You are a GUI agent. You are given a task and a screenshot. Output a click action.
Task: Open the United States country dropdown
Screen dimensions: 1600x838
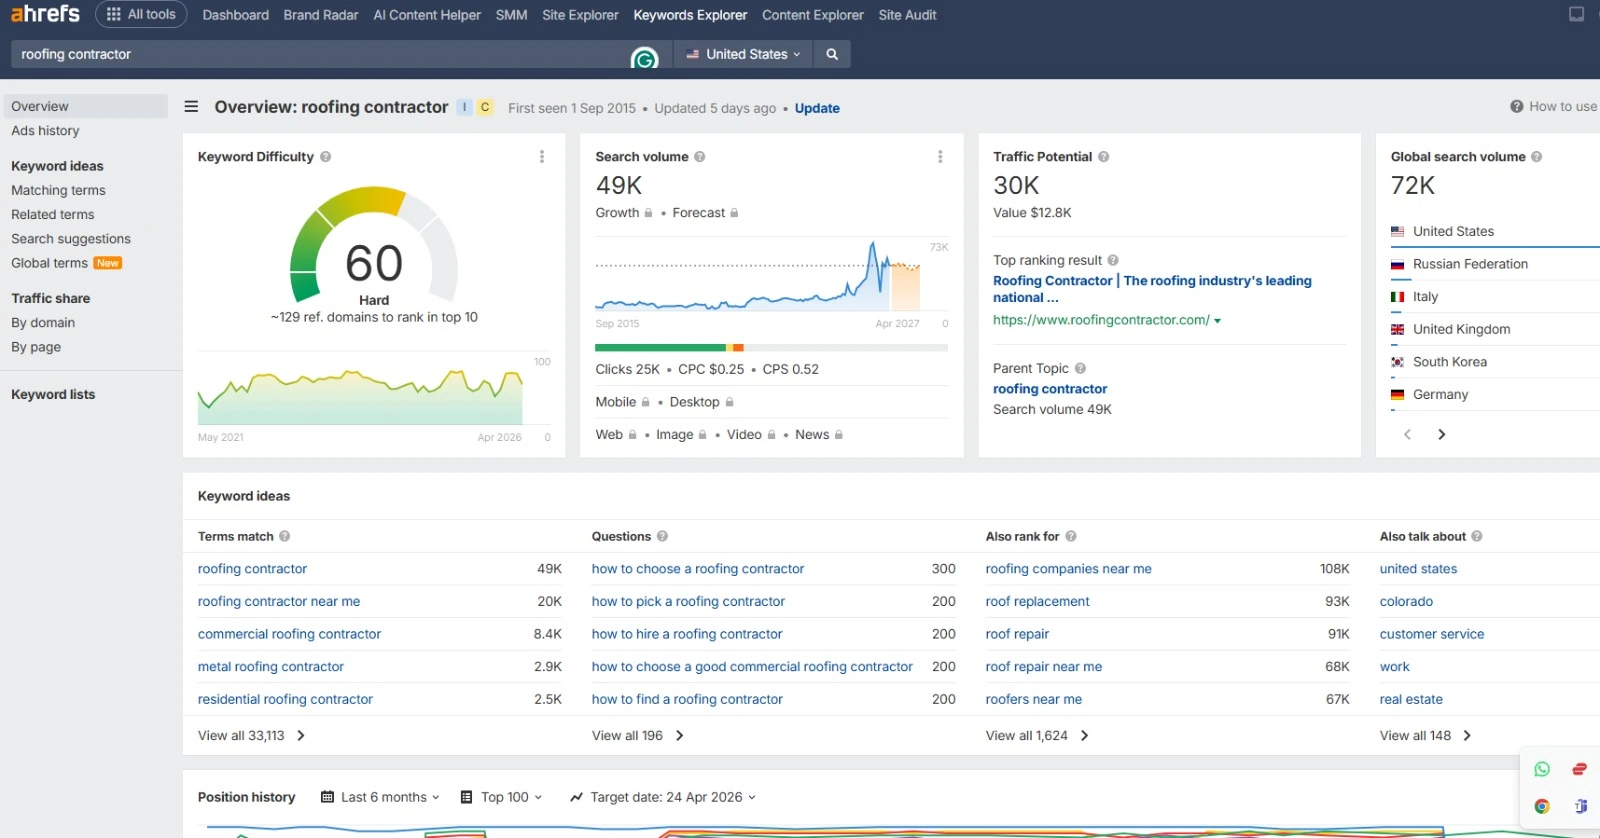[743, 54]
